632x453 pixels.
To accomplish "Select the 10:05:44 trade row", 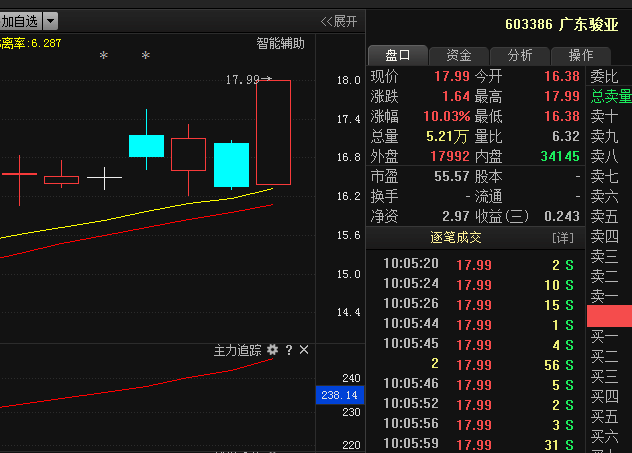I will coord(476,325).
